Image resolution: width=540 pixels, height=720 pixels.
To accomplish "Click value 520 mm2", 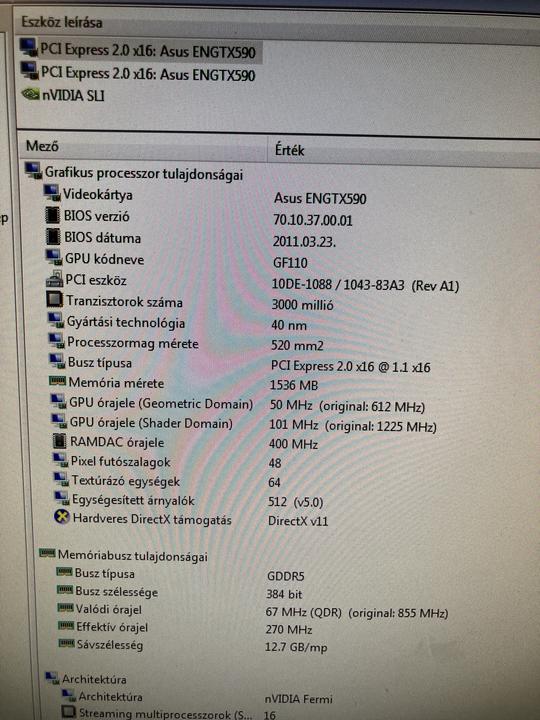I will [x=297, y=345].
